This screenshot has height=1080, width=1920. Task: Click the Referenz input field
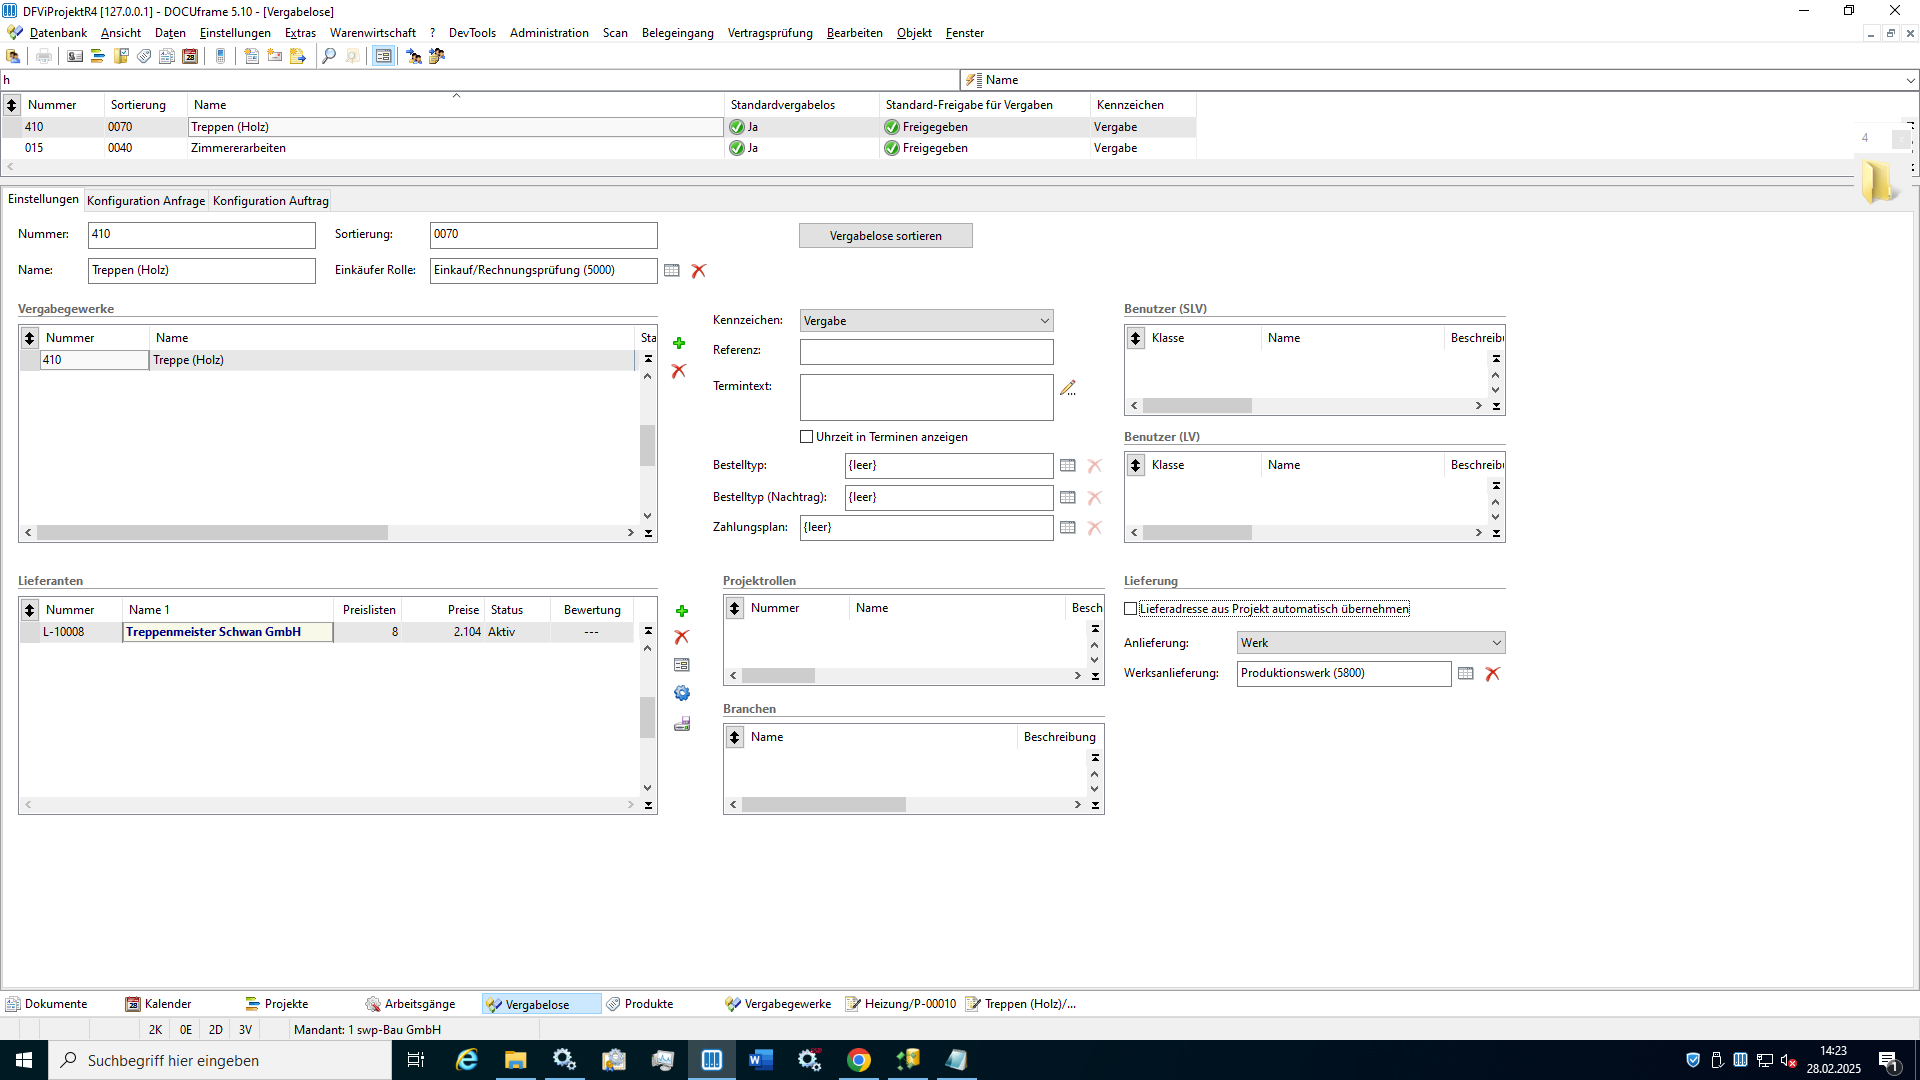[926, 351]
